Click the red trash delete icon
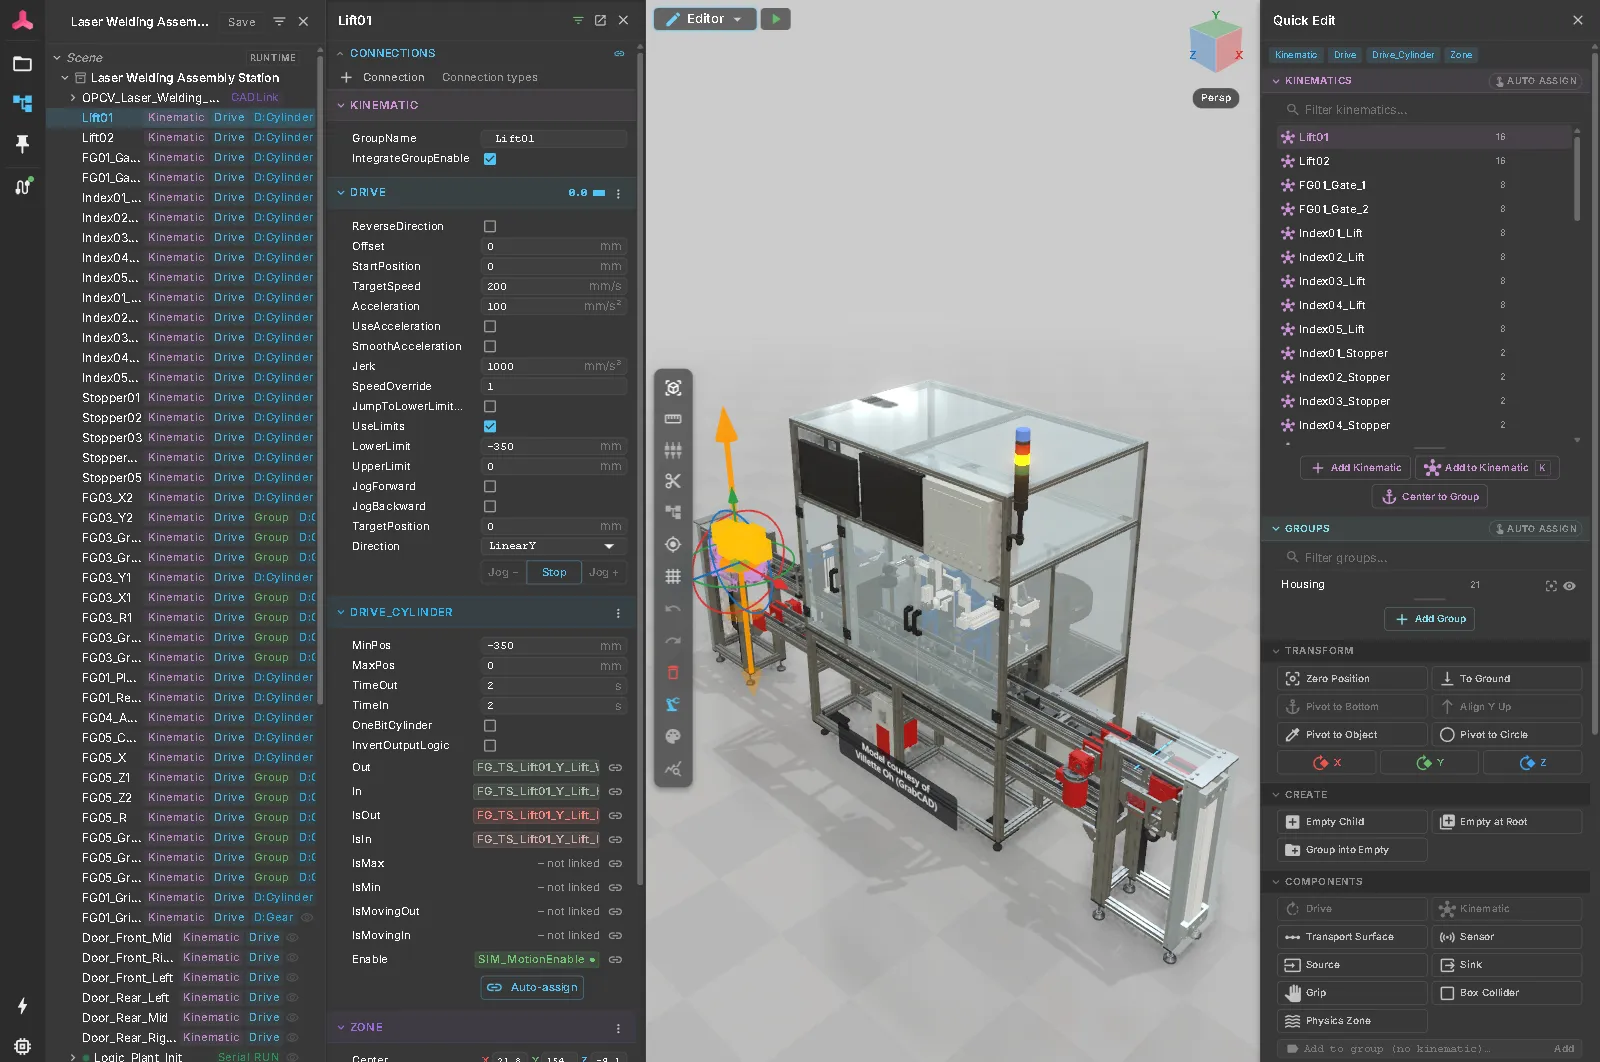Viewport: 1600px width, 1062px height. pos(673,672)
